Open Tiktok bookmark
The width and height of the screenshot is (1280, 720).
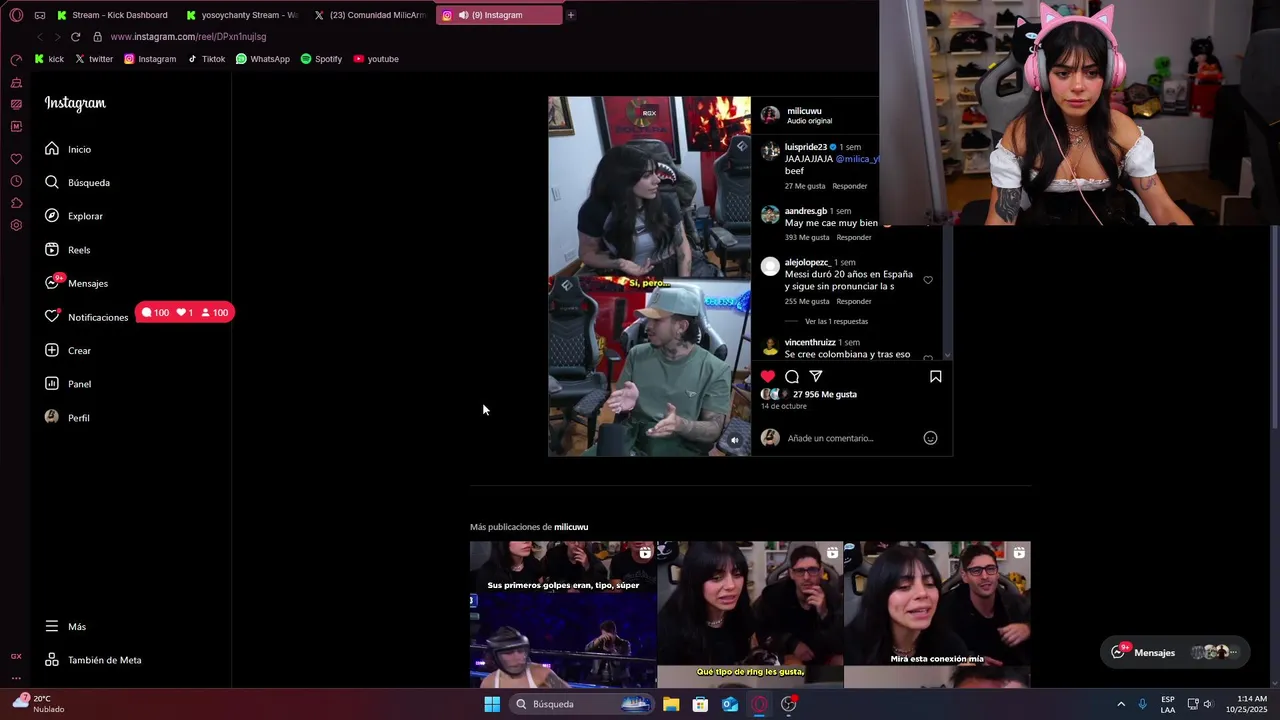(207, 59)
